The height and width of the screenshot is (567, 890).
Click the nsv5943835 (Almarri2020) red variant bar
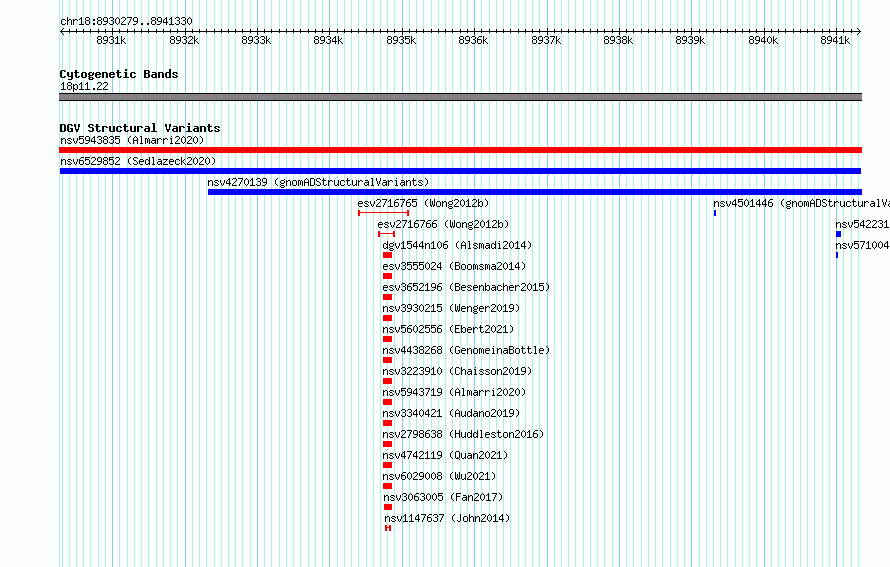pos(460,150)
